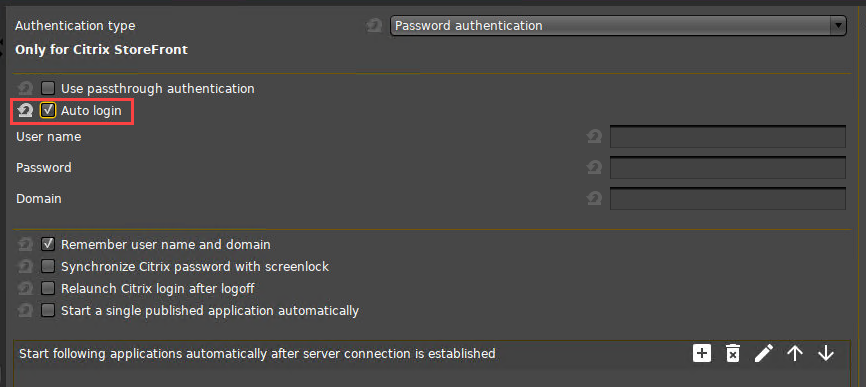
Task: Reset Auto login to default icon
Action: coord(25,111)
